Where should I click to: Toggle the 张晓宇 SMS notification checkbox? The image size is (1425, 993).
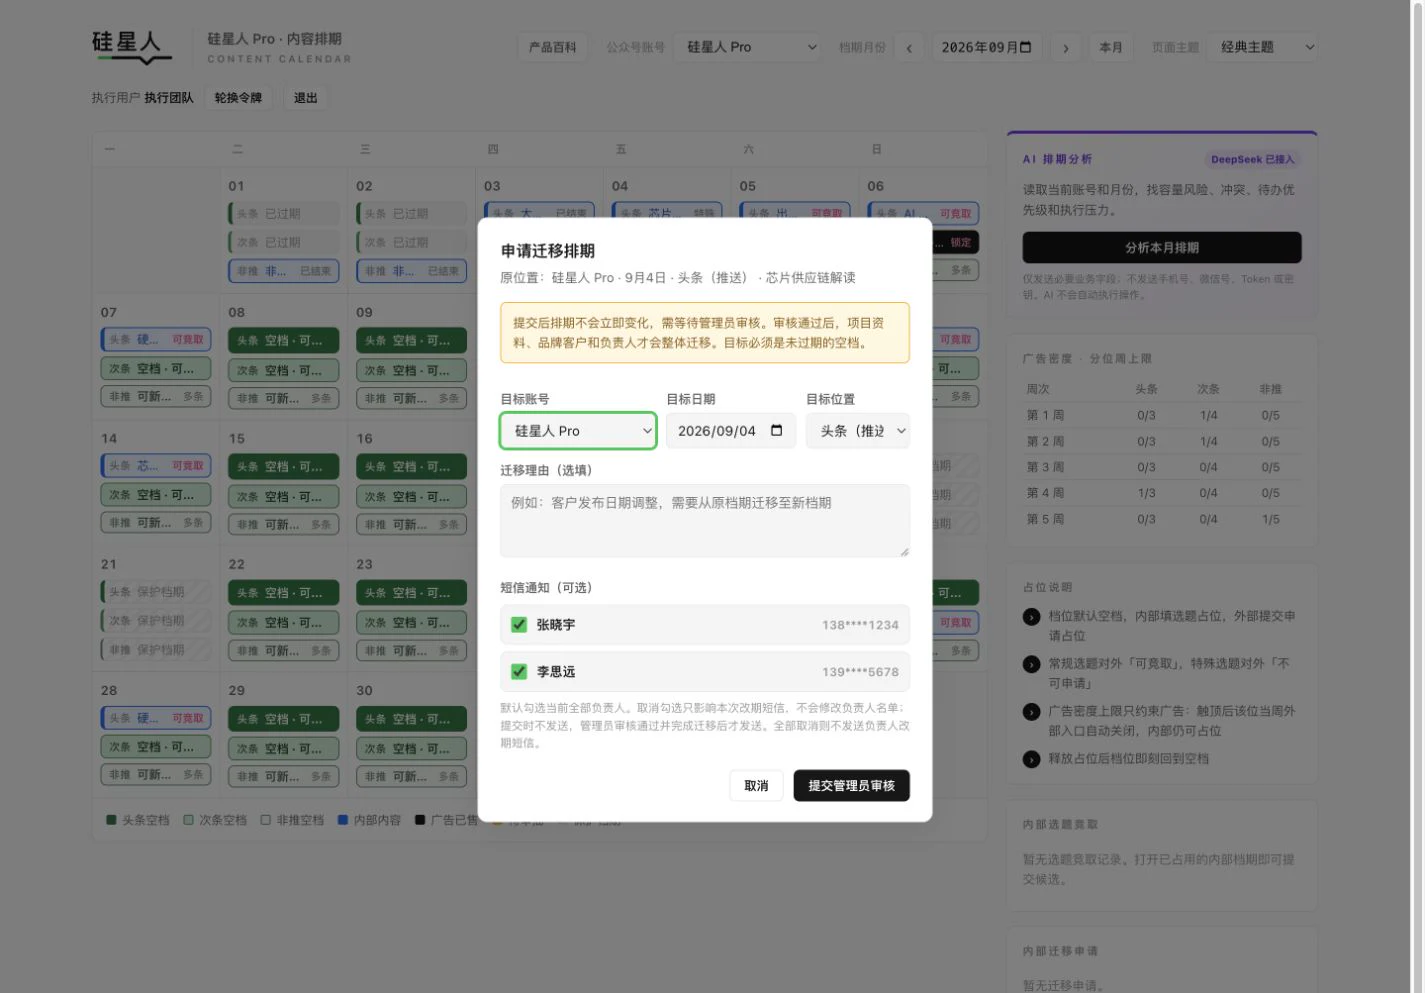tap(519, 625)
